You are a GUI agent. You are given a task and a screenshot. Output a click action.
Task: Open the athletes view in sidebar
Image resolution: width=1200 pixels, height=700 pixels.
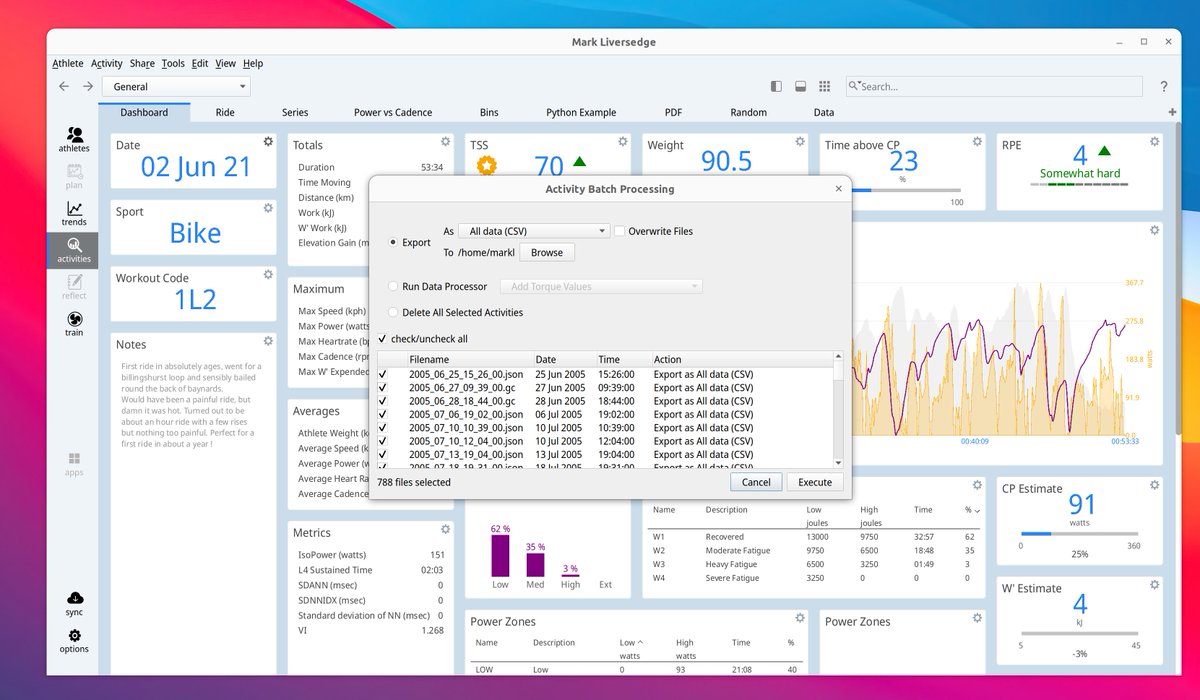click(74, 139)
